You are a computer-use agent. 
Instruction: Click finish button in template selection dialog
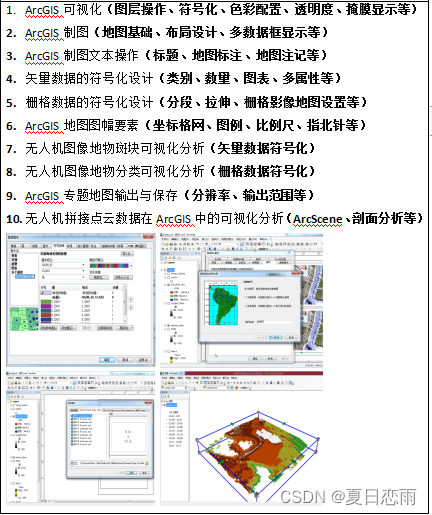click(x=132, y=473)
